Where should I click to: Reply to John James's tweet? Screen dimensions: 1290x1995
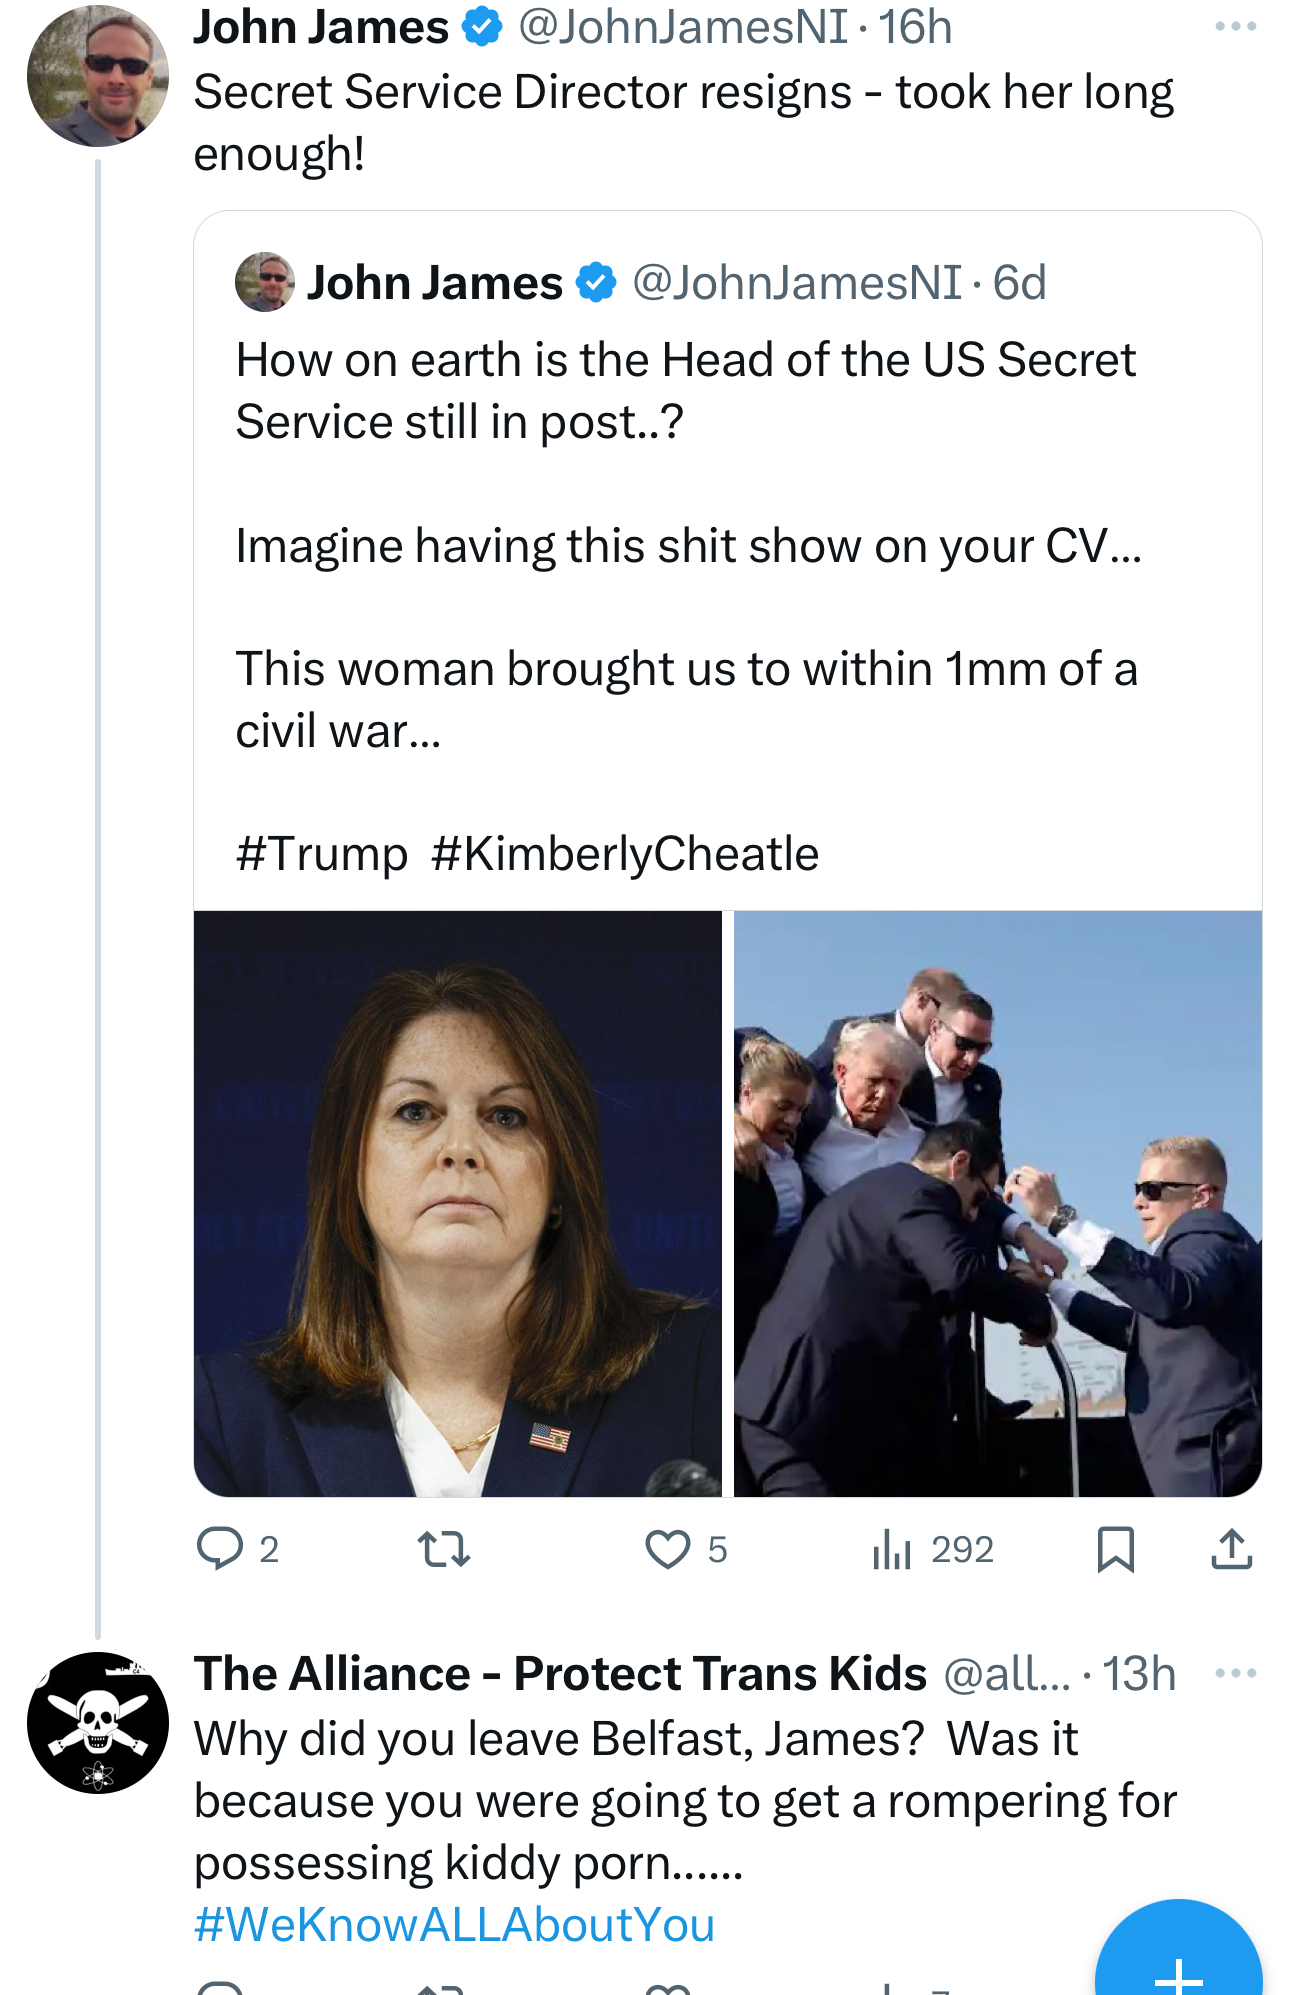pos(220,1549)
